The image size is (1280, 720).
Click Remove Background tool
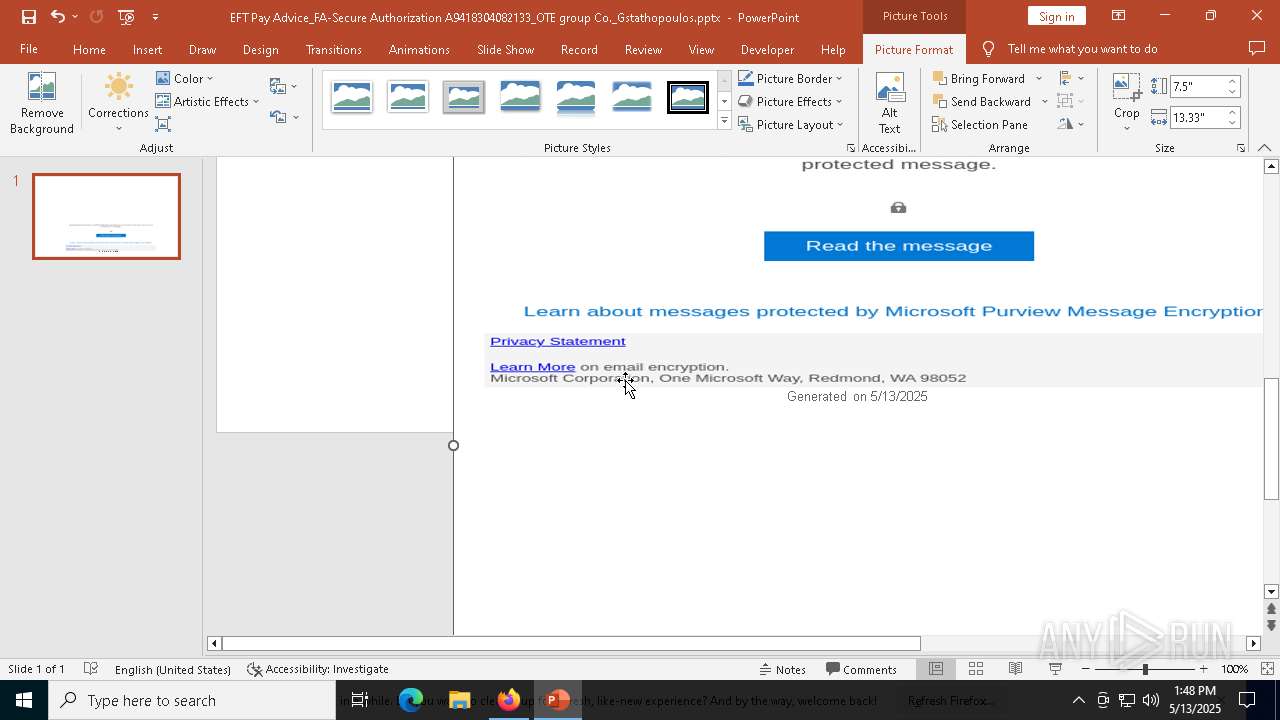coord(42,104)
